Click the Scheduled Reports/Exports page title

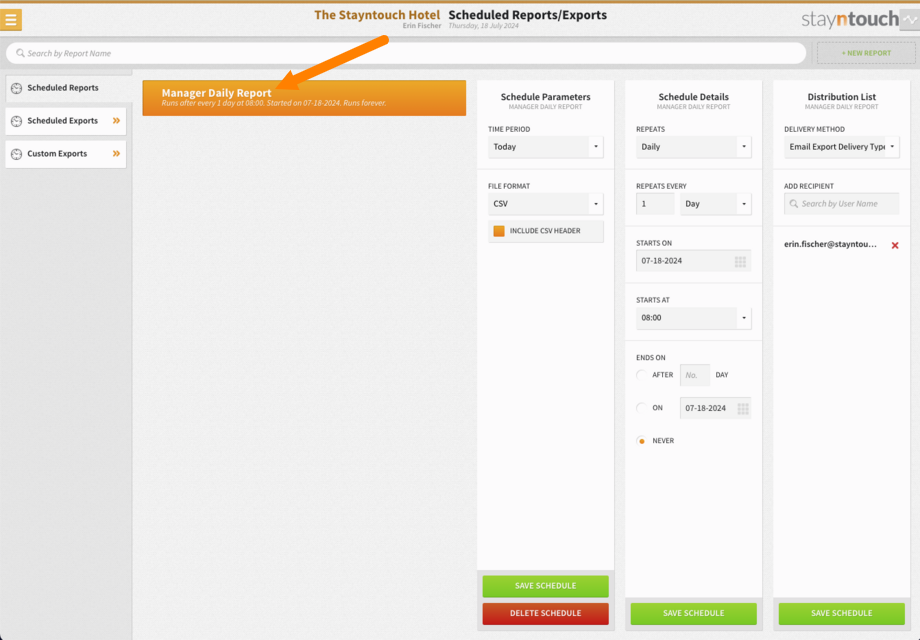click(527, 15)
